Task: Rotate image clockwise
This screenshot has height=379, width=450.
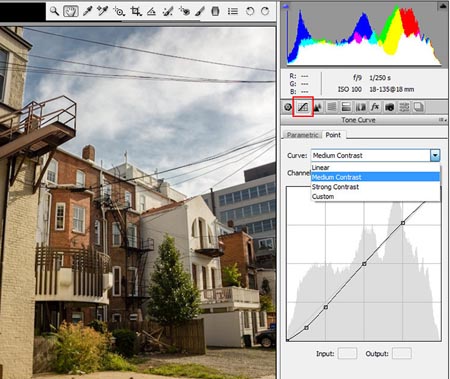Action: [265, 11]
